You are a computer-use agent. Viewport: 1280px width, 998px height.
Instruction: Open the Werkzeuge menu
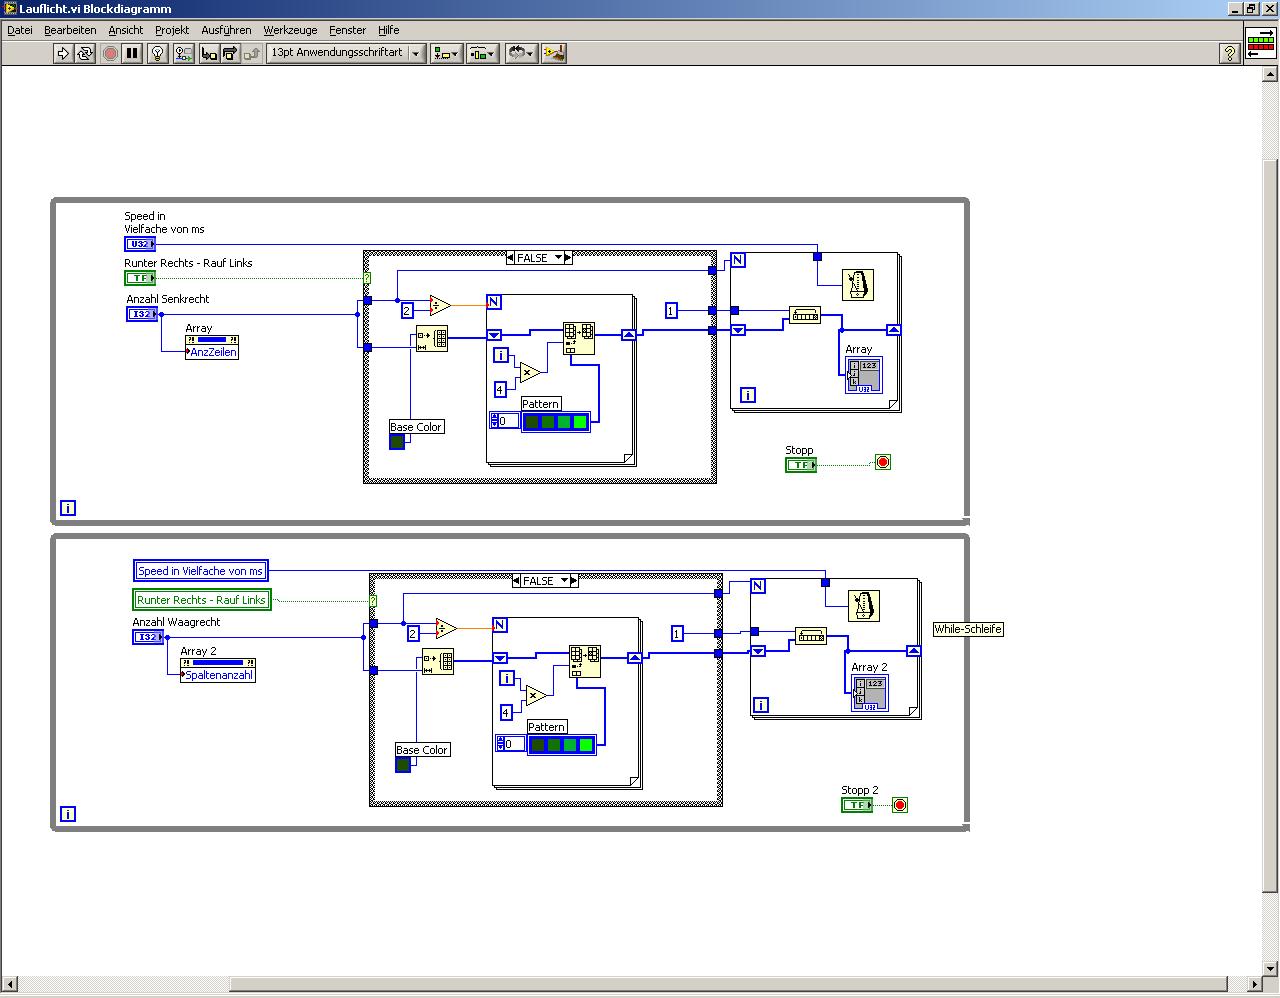(290, 30)
